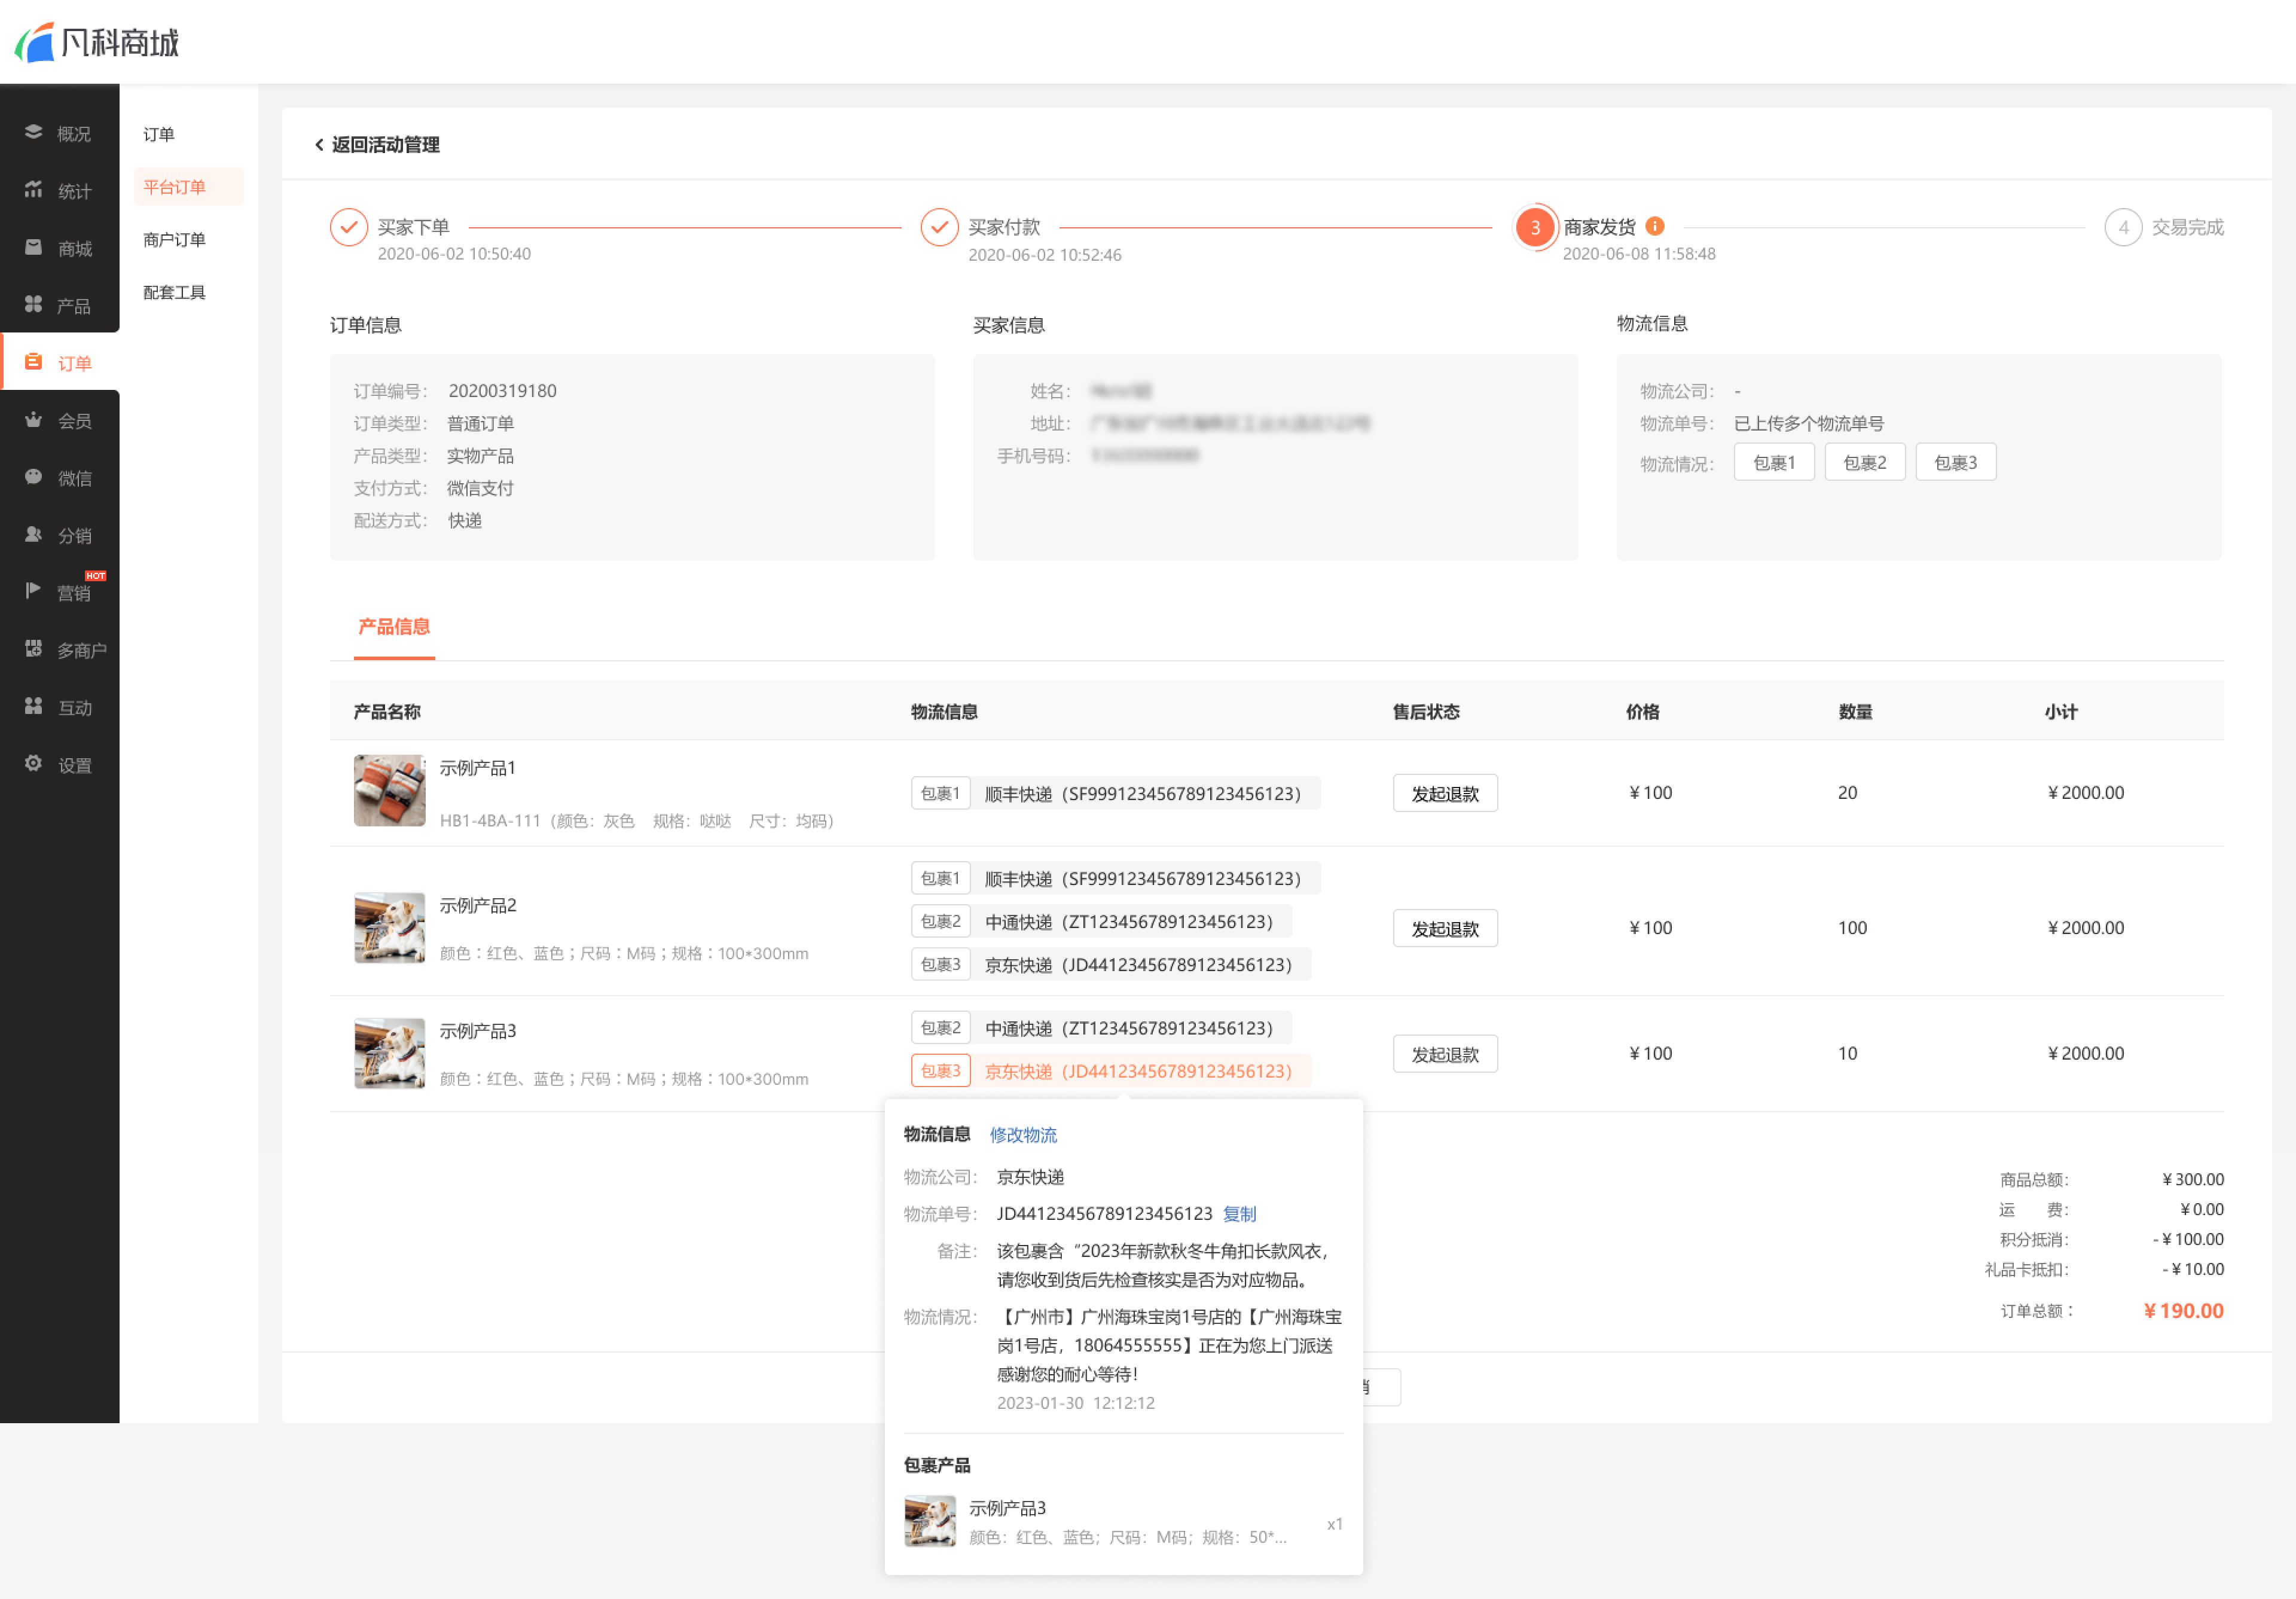Image resolution: width=2296 pixels, height=1599 pixels.
Task: Click the 商城 mall sidebar icon
Action: pos(33,247)
